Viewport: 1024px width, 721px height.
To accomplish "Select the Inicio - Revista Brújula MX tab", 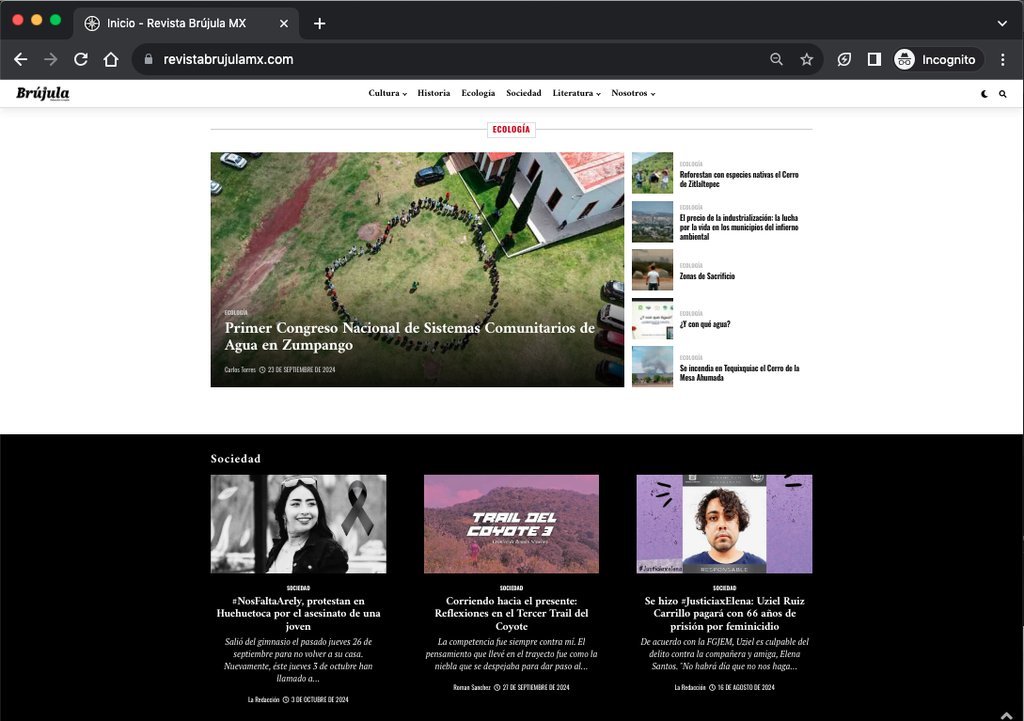I will 186,24.
